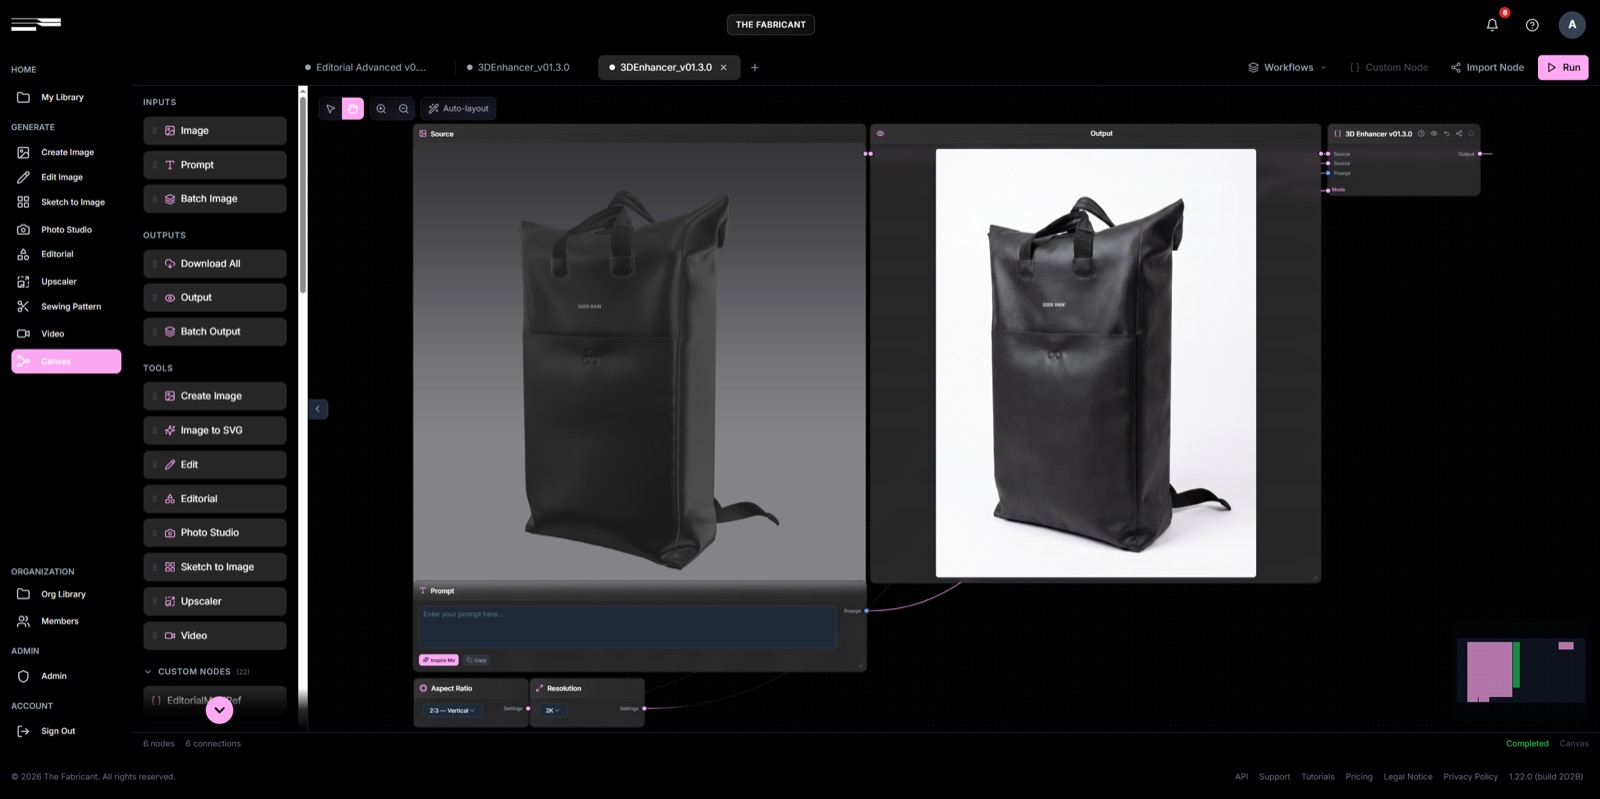Add the Edit tool node
1600x799 pixels.
tap(215, 465)
